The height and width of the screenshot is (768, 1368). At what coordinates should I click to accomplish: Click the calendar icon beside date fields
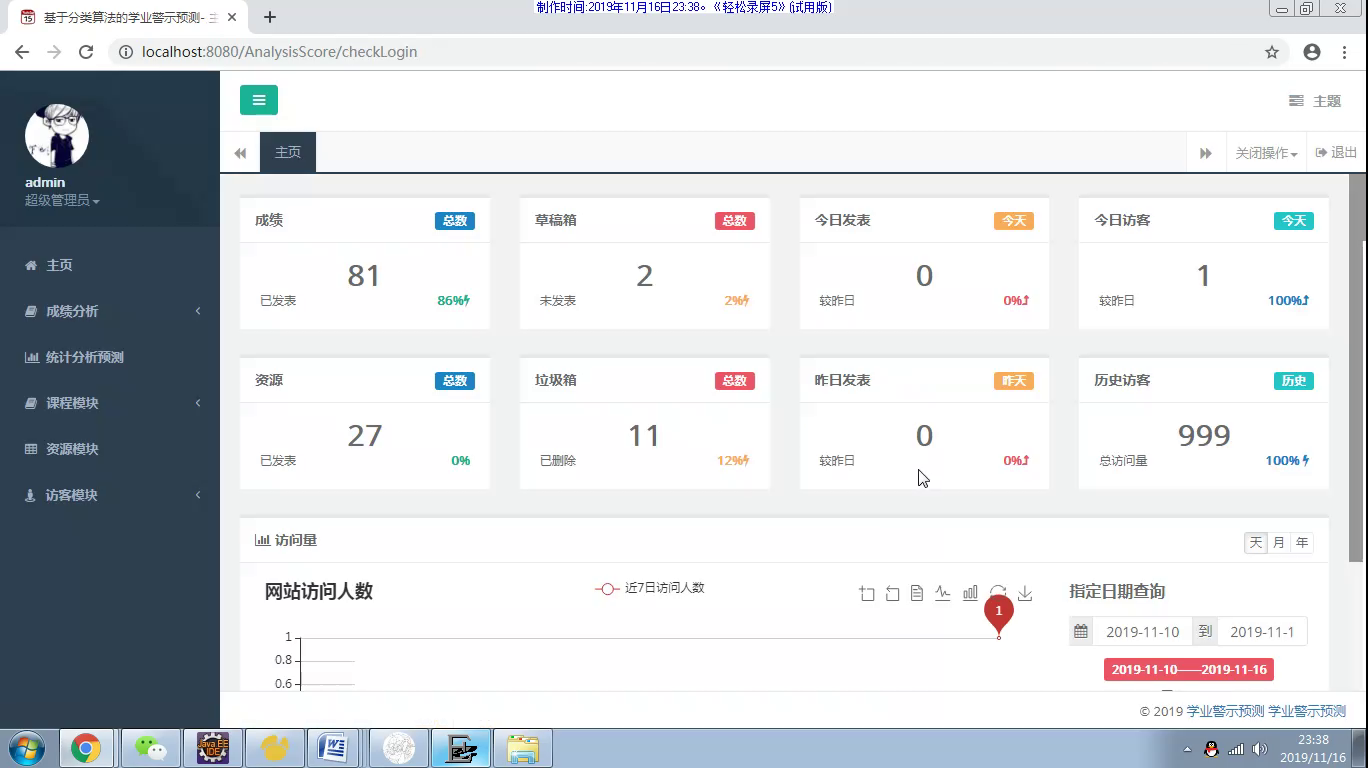click(1081, 632)
